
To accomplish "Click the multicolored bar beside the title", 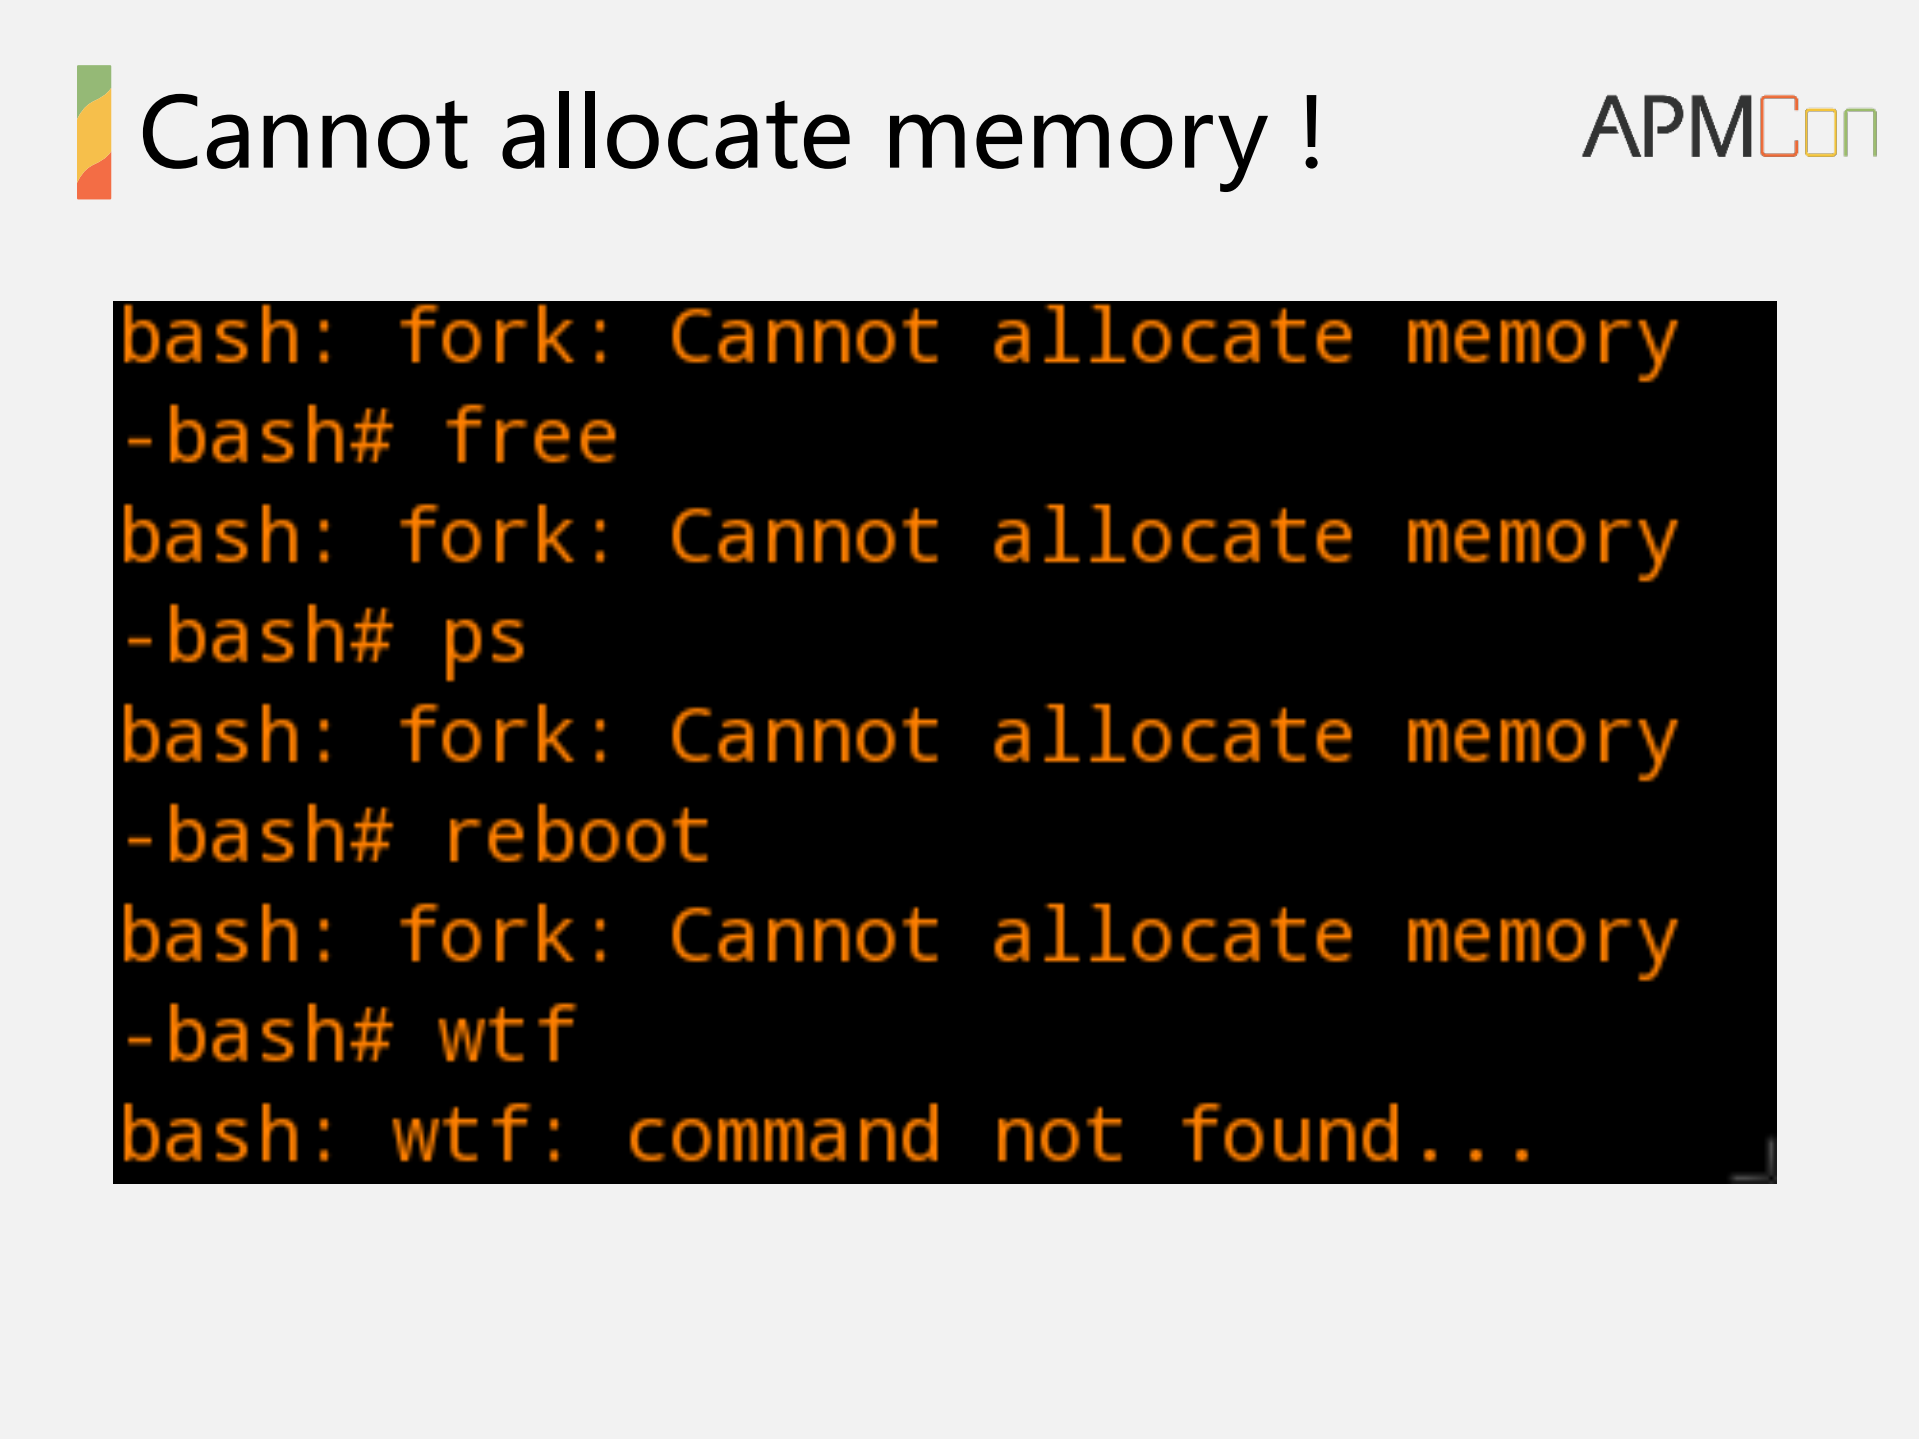I will click(x=94, y=132).
